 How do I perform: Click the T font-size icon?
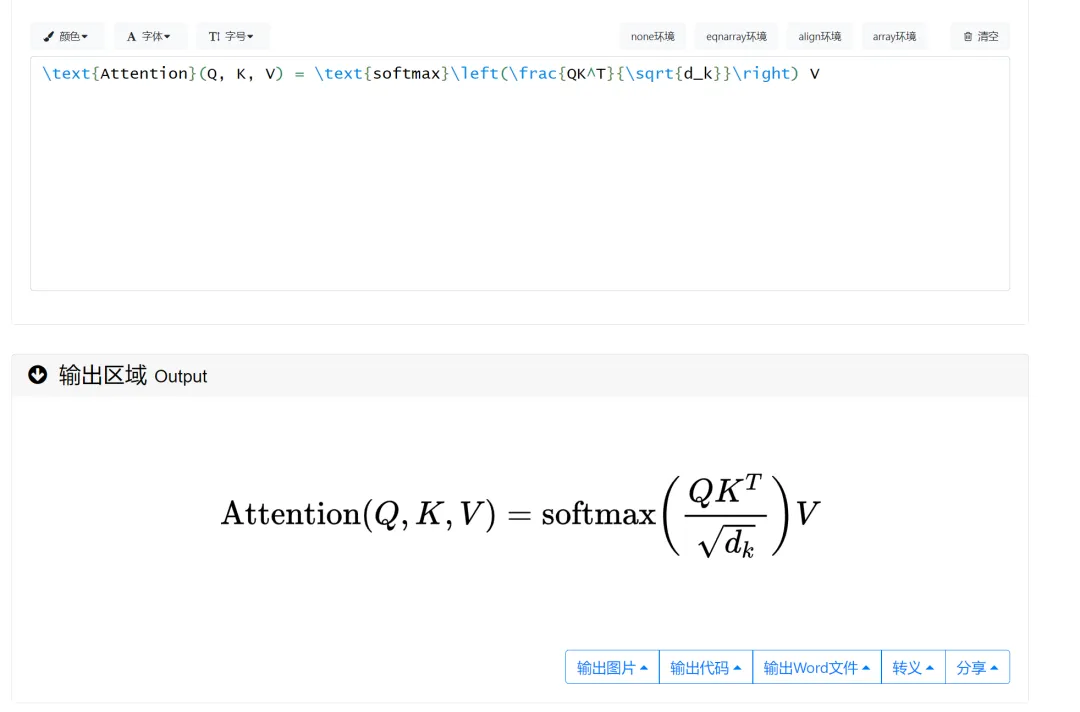pyautogui.click(x=214, y=37)
